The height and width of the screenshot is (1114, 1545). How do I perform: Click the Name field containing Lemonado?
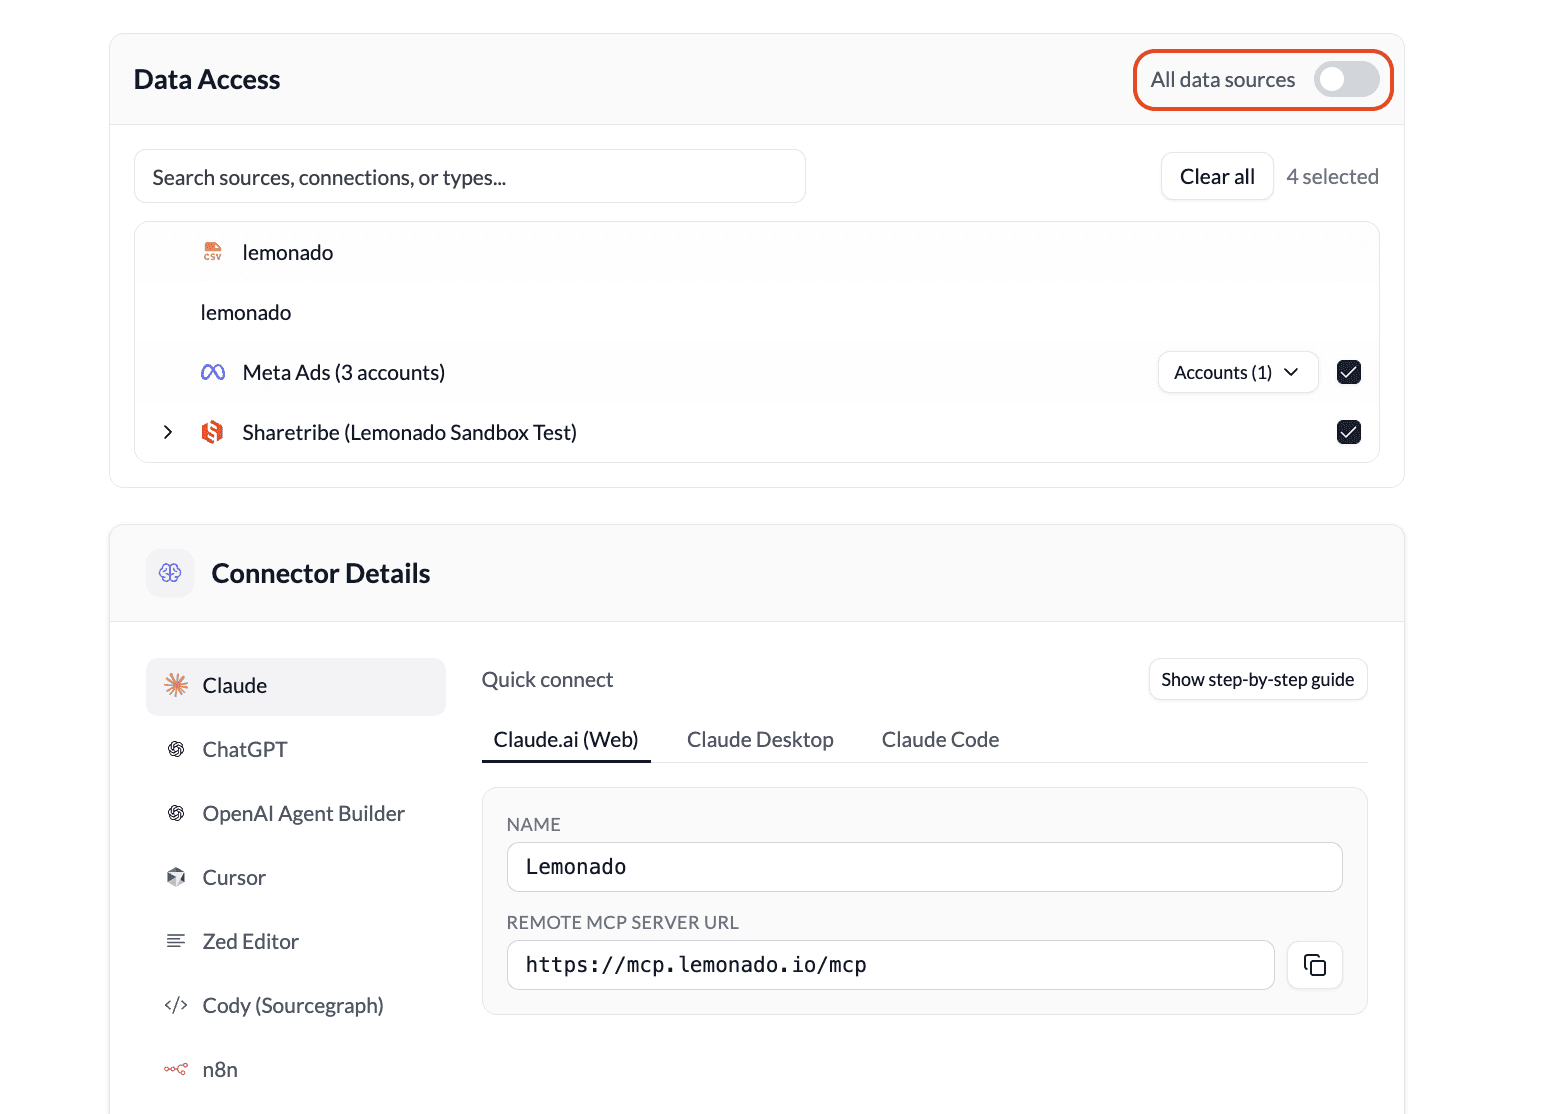(x=923, y=867)
